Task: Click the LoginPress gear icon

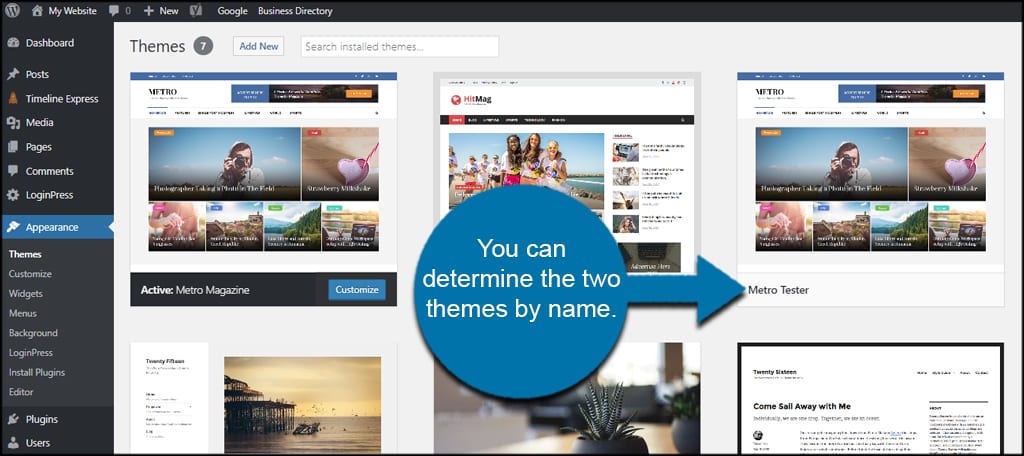Action: pyautogui.click(x=13, y=195)
